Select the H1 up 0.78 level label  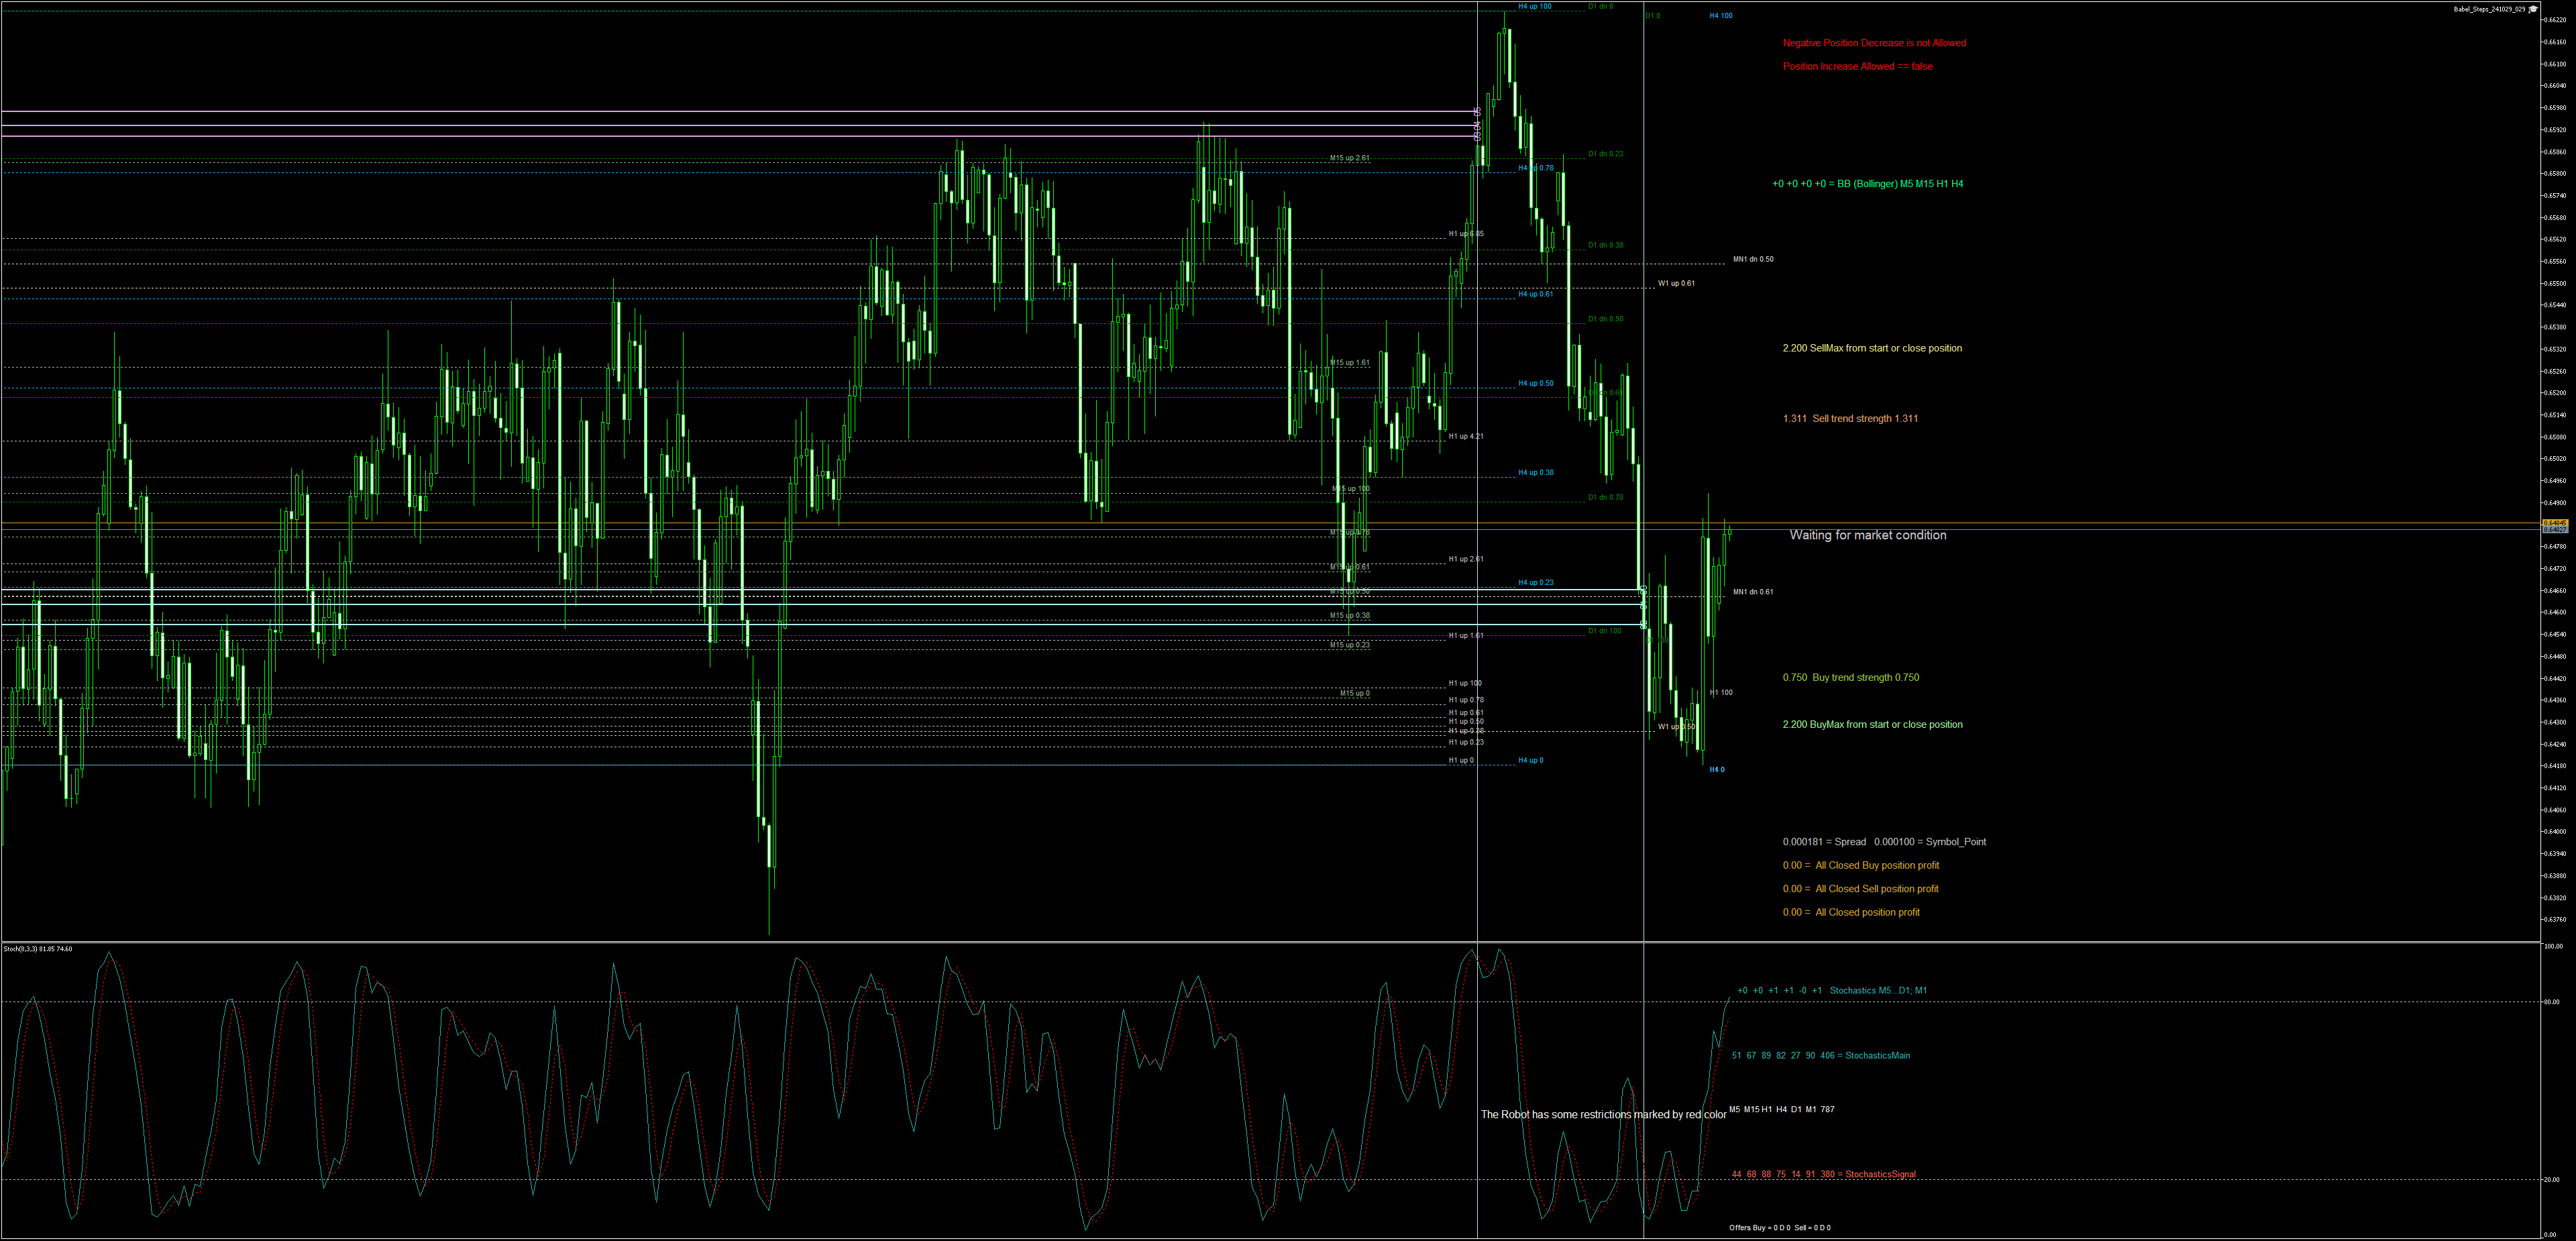tap(1466, 700)
